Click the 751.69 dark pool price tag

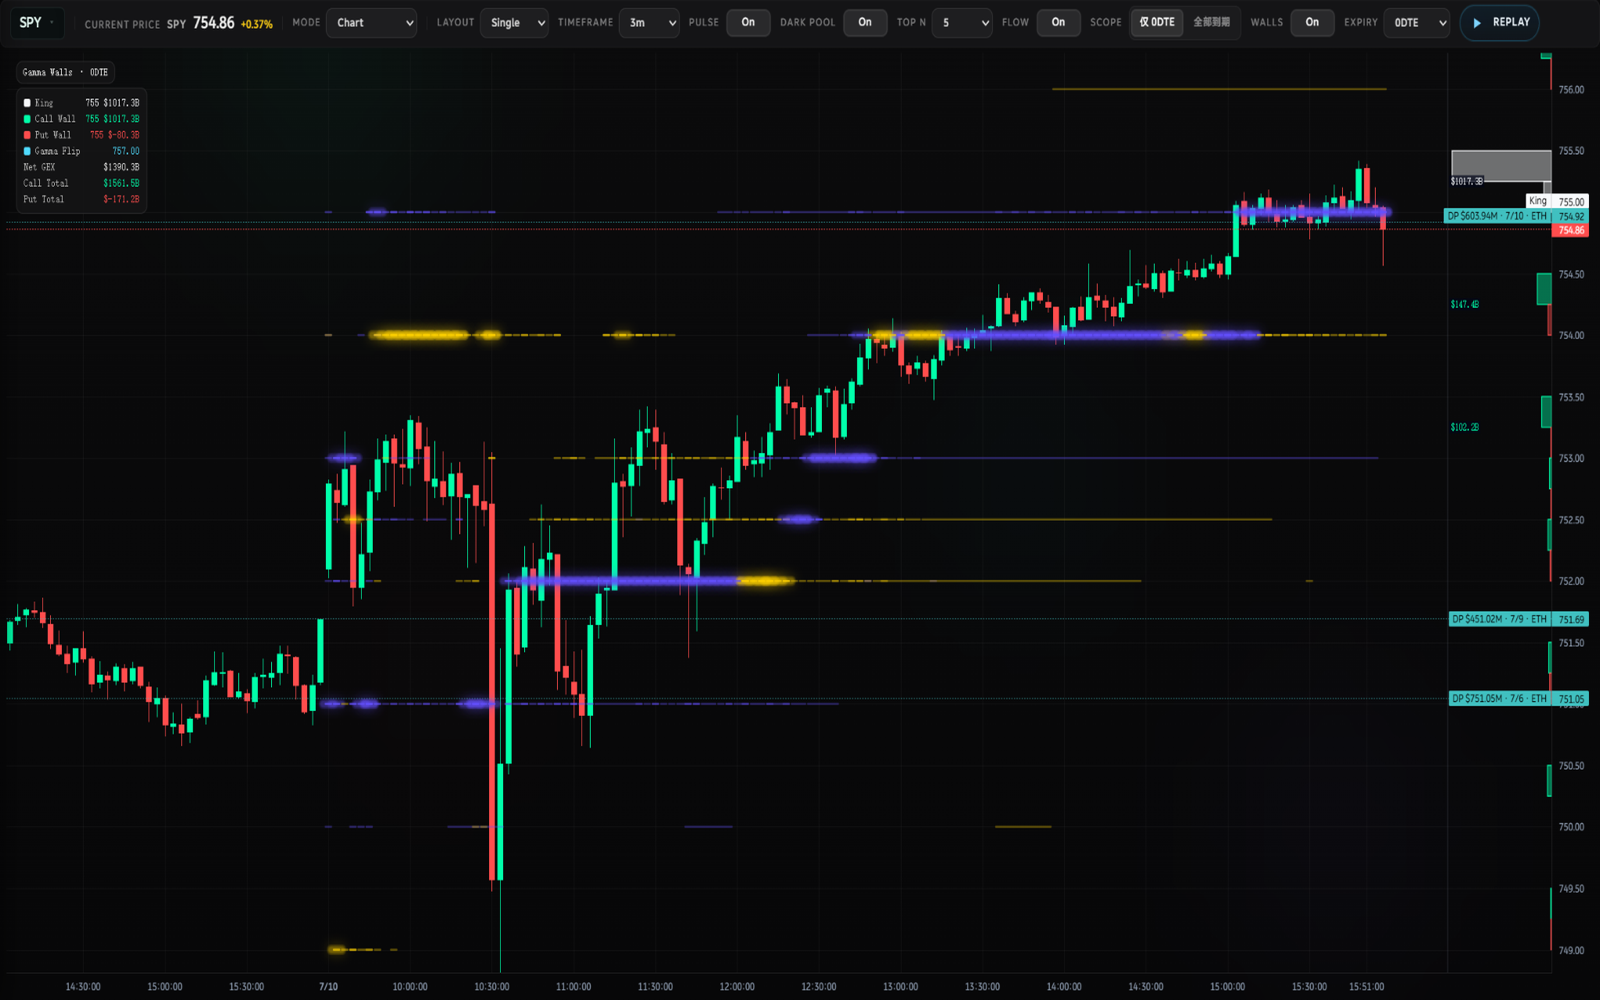pyautogui.click(x=1571, y=619)
